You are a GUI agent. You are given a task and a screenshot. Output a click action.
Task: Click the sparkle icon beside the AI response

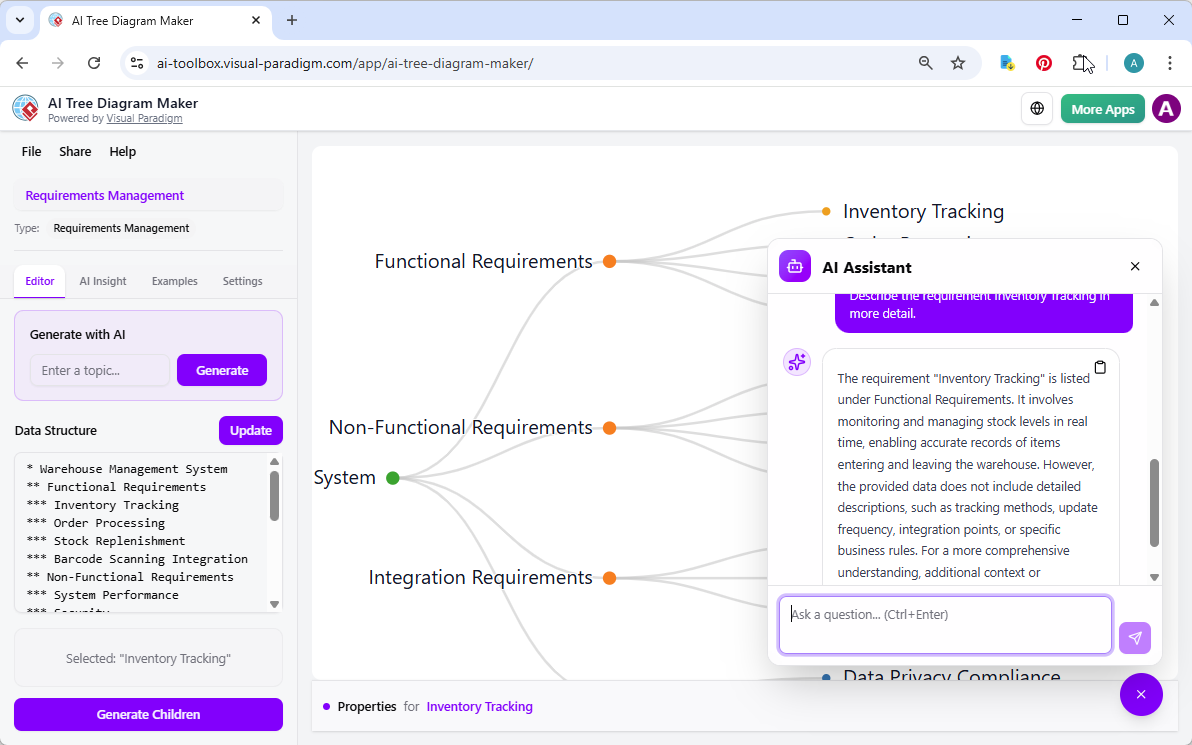tap(797, 362)
